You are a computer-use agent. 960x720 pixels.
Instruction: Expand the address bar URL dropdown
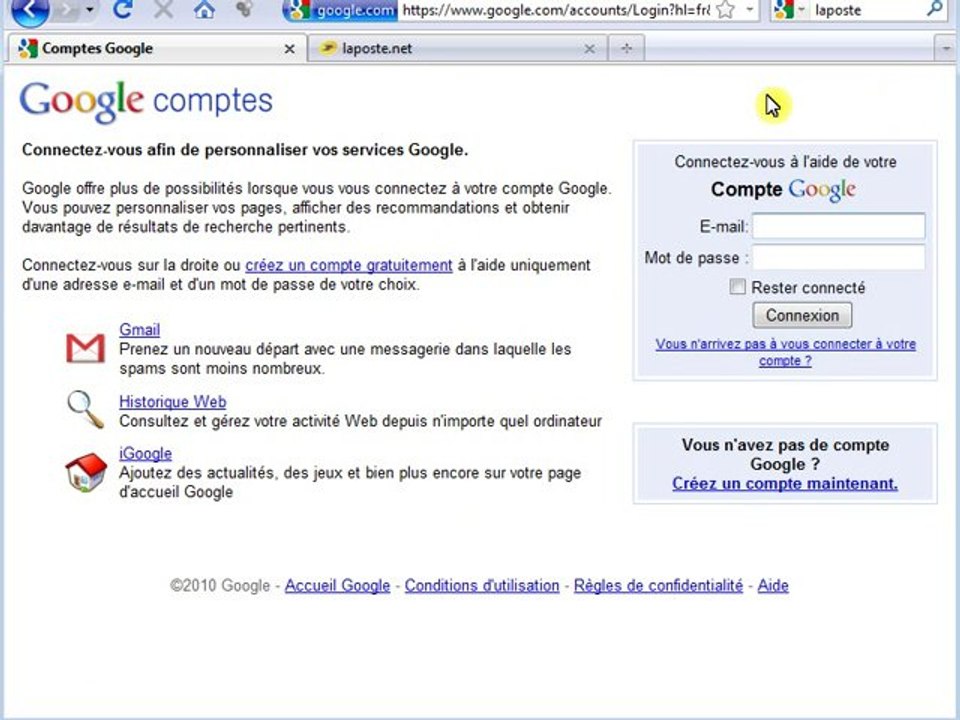pyautogui.click(x=749, y=10)
